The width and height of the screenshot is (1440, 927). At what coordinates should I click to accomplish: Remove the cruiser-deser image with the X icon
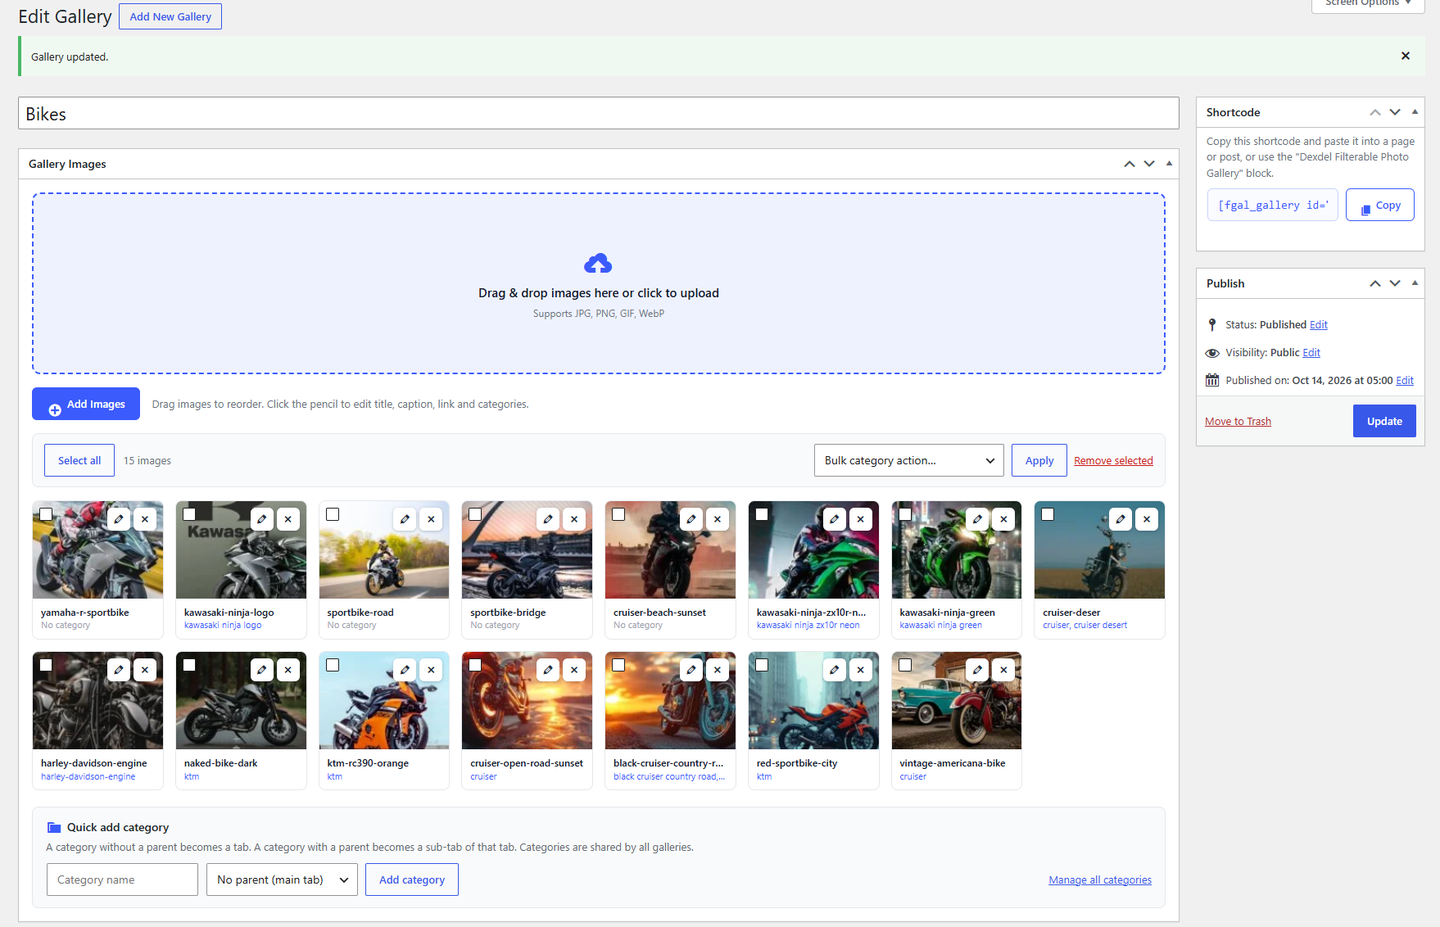click(x=1147, y=519)
